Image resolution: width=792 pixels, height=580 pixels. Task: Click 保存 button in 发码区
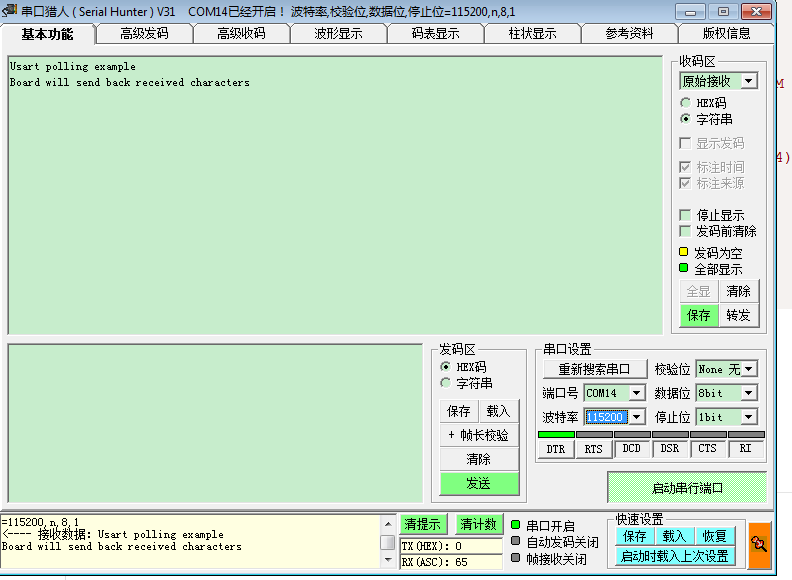pos(459,411)
